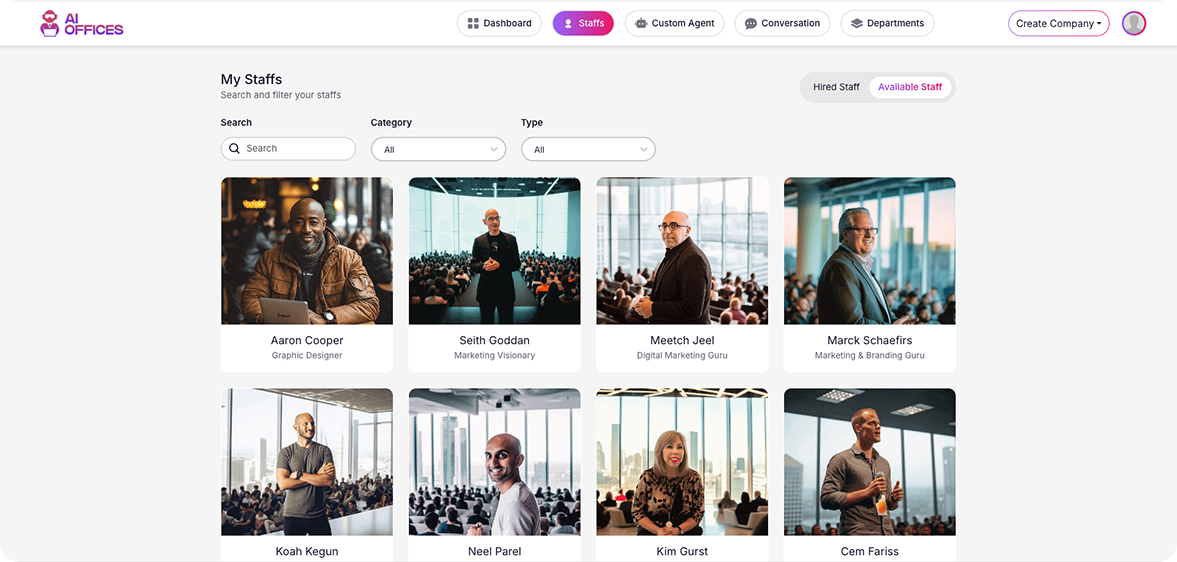This screenshot has height=562, width=1177.
Task: Open the Create Company dropdown
Action: click(x=1058, y=24)
